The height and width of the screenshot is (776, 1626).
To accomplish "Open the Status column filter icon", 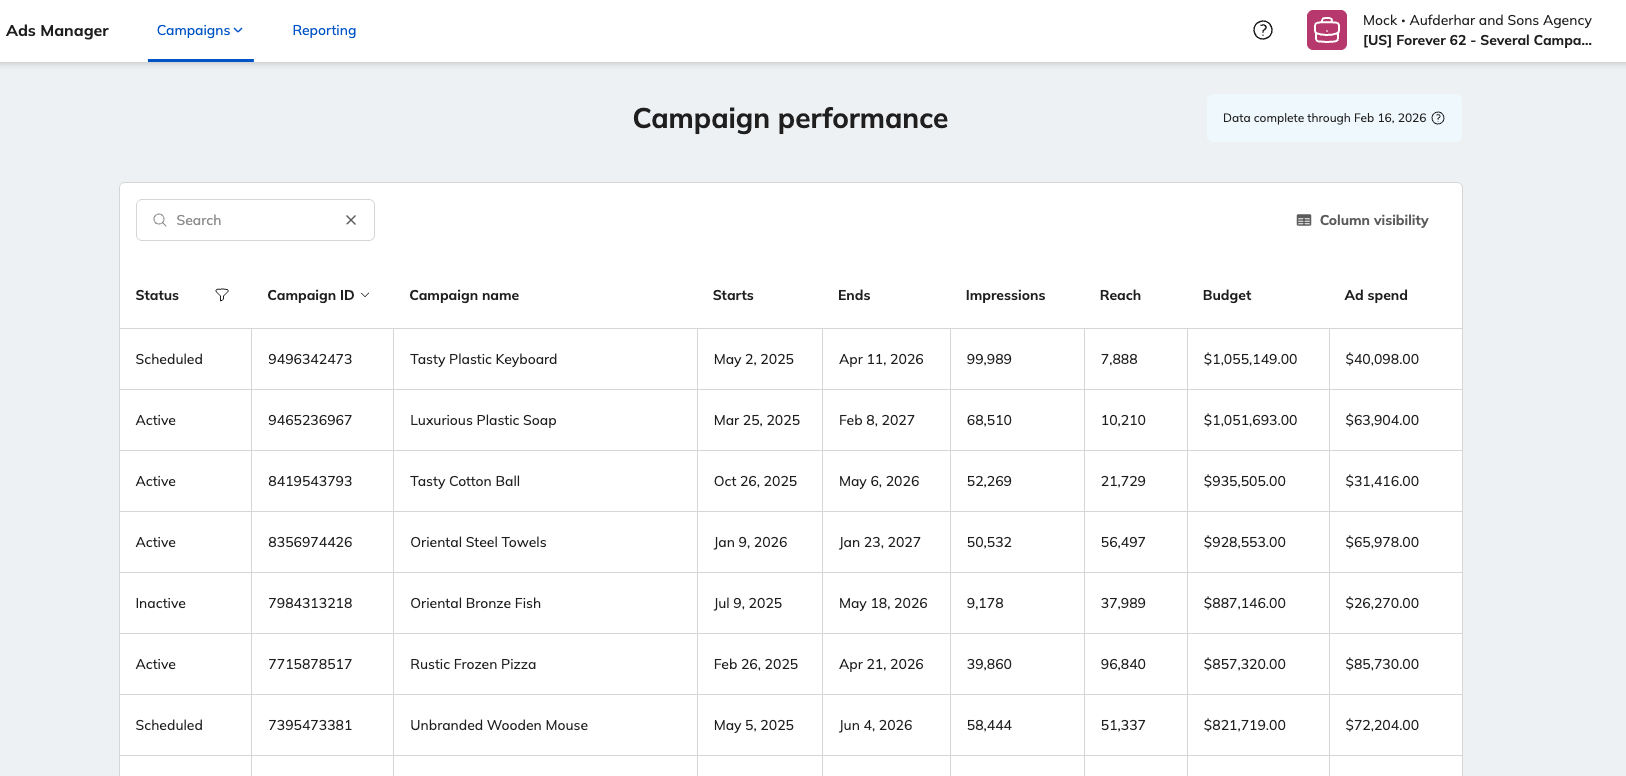I will pos(222,295).
